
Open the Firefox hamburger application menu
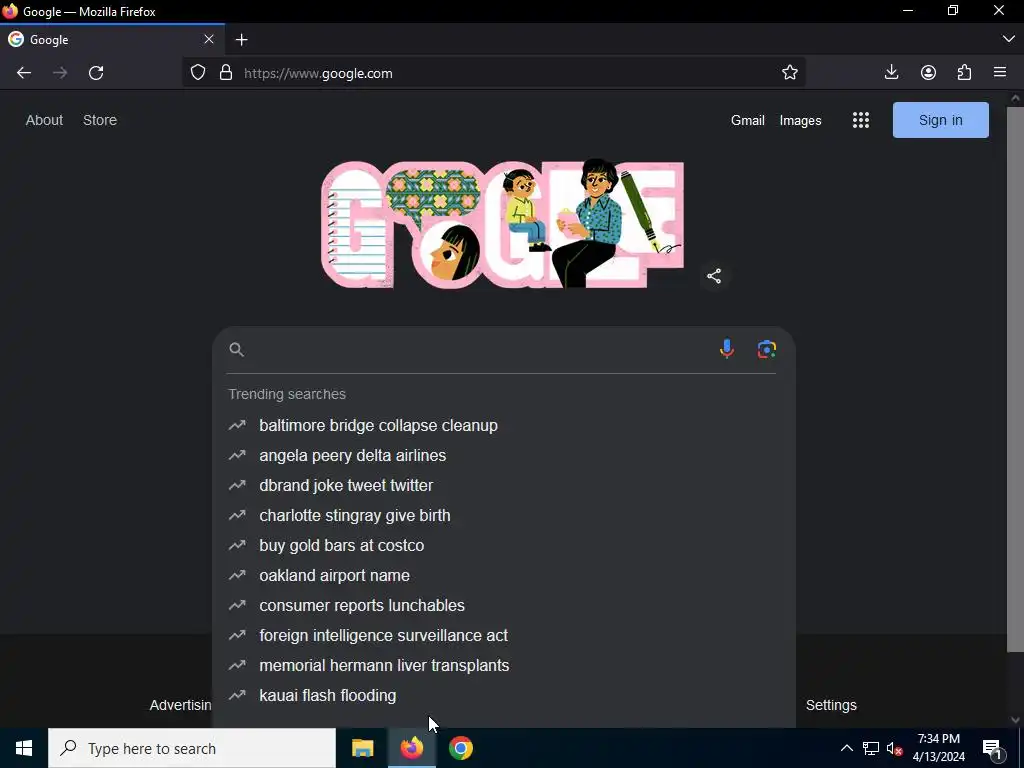tap(1000, 72)
